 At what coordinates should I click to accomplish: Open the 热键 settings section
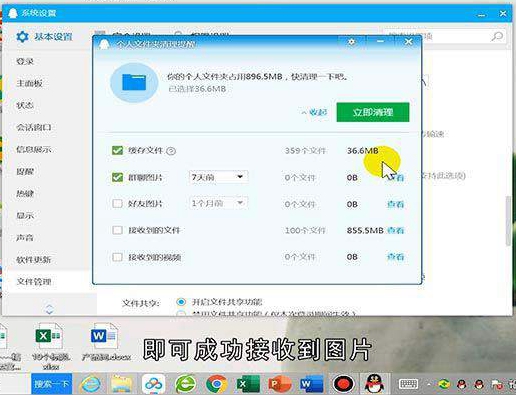click(x=25, y=193)
